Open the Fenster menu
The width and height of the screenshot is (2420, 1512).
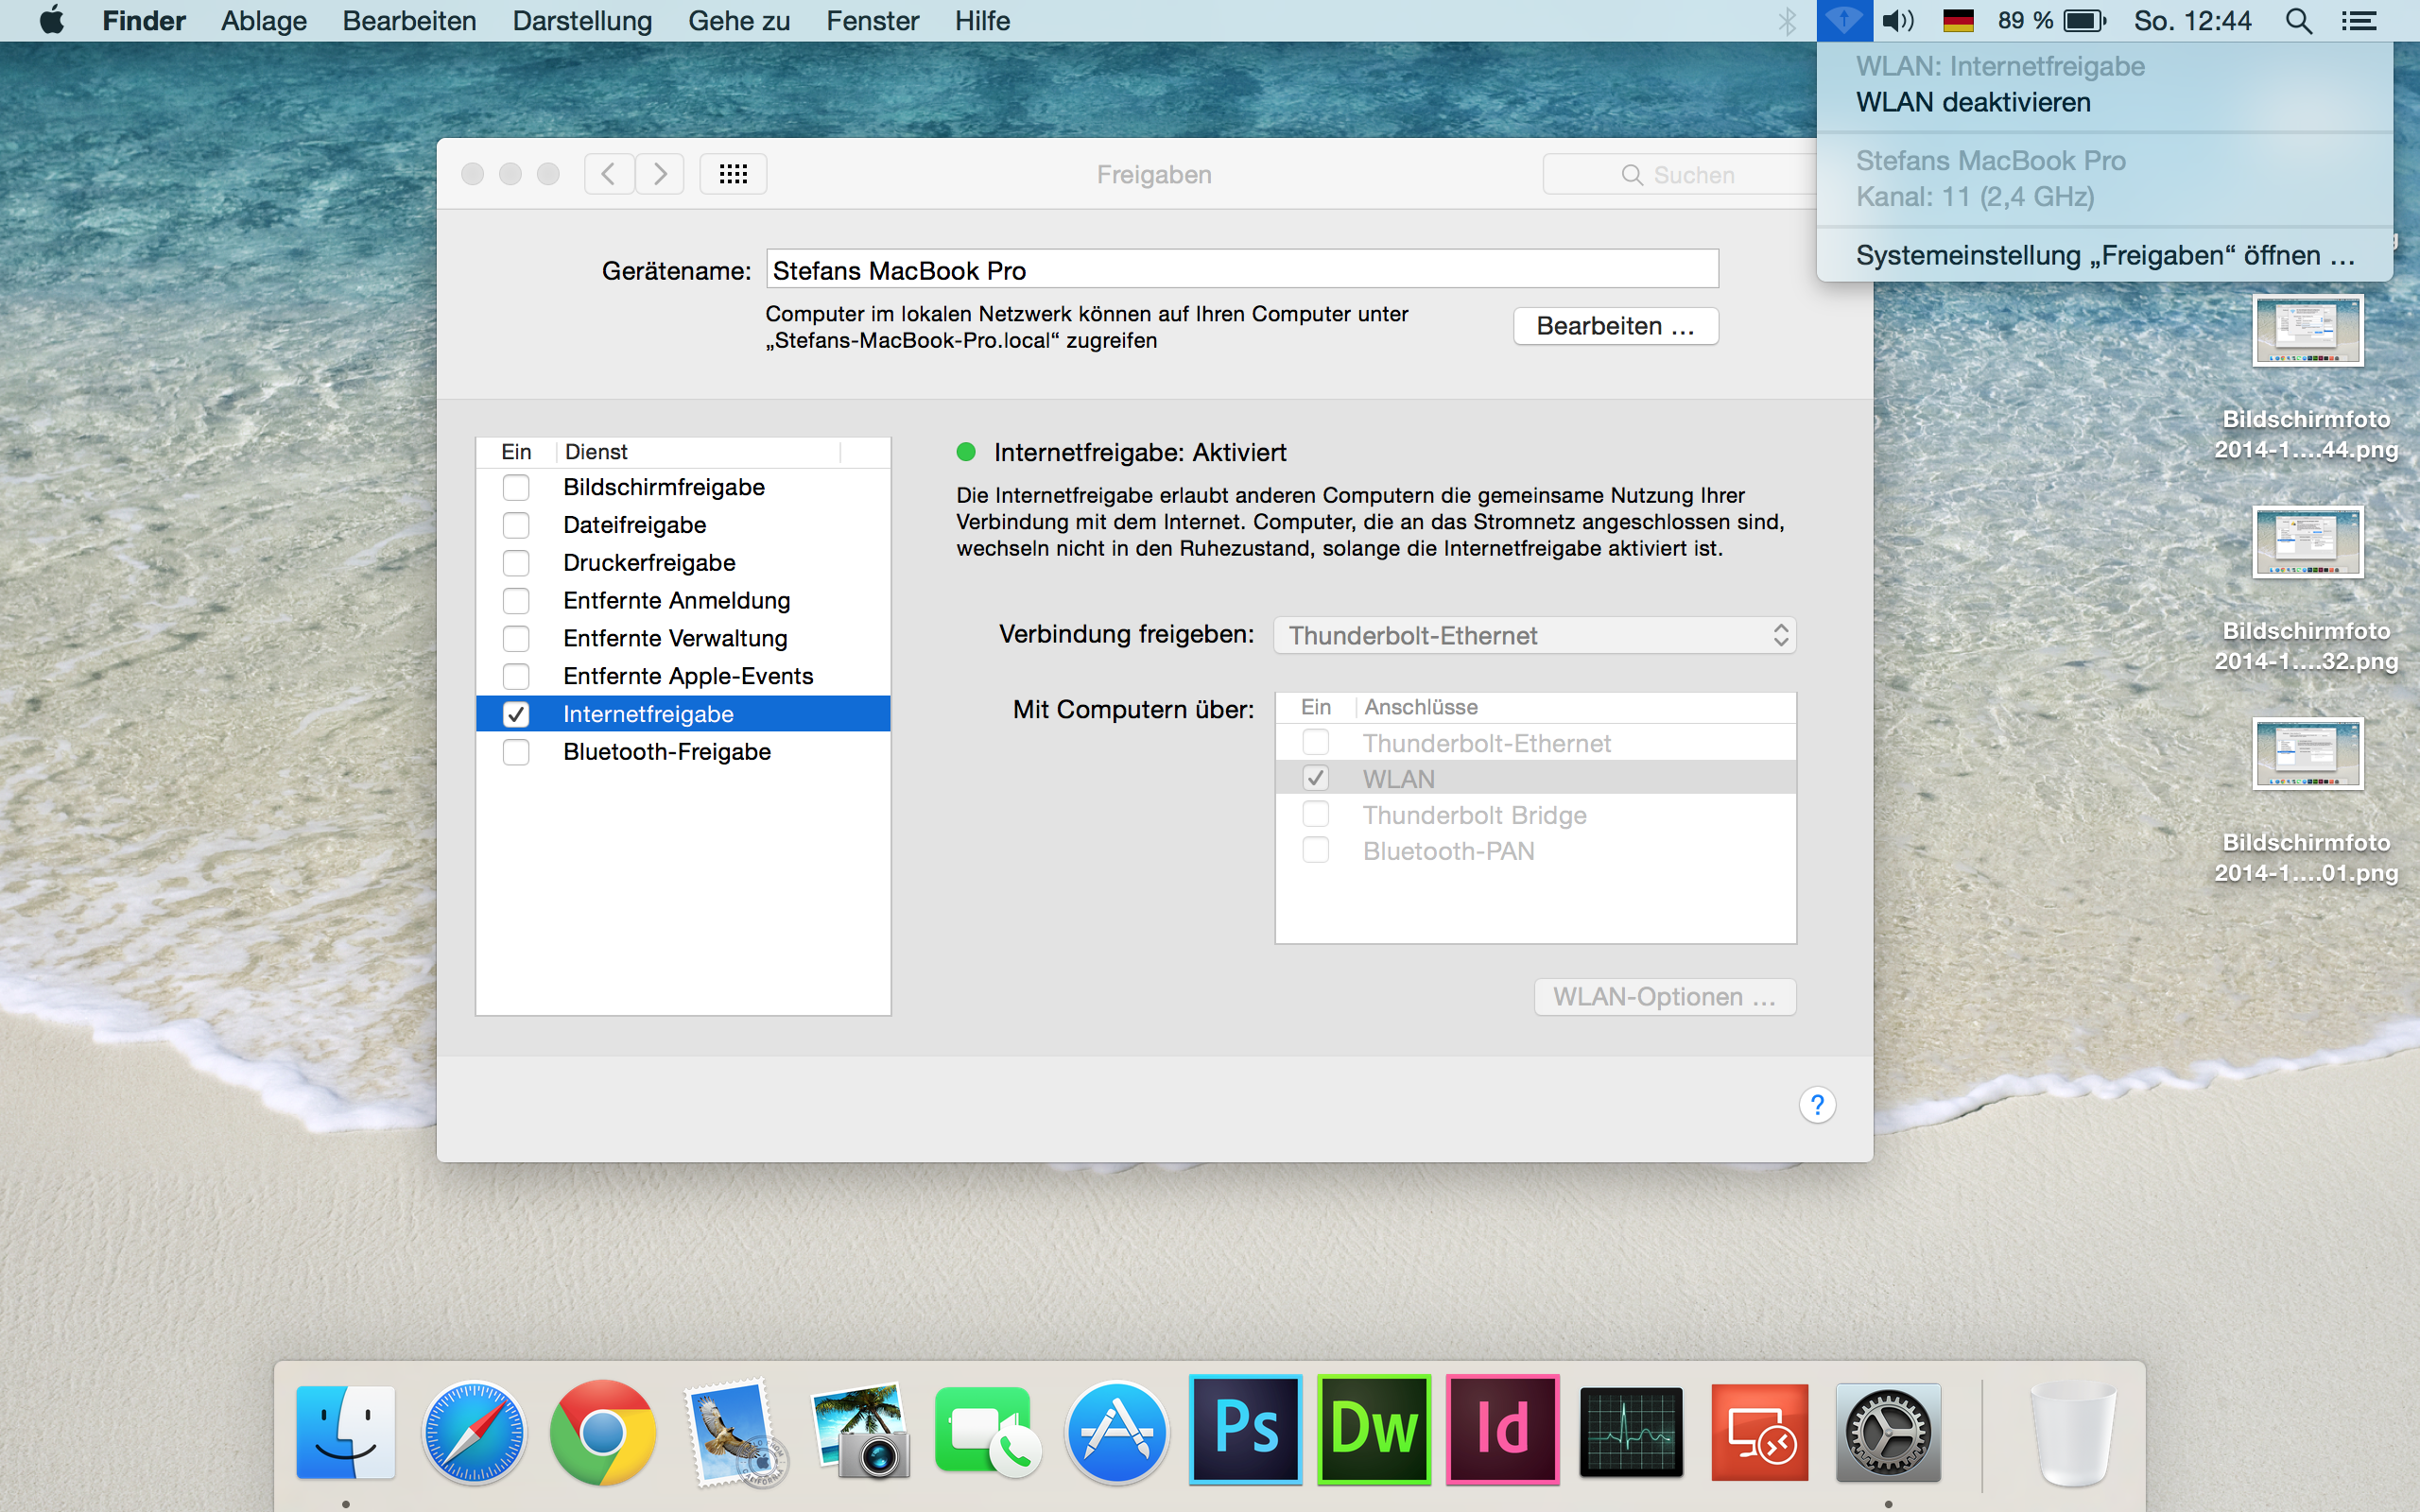tap(872, 20)
